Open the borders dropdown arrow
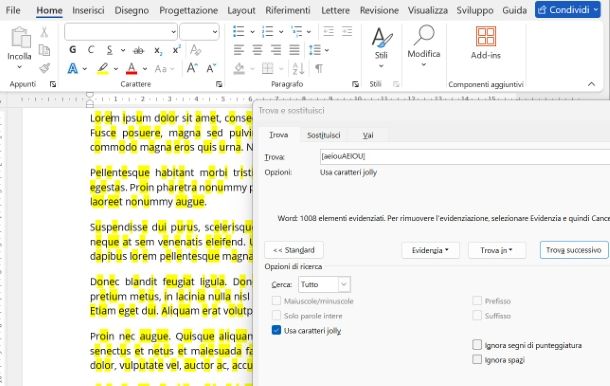This screenshot has height=386, width=610. tap(281, 69)
